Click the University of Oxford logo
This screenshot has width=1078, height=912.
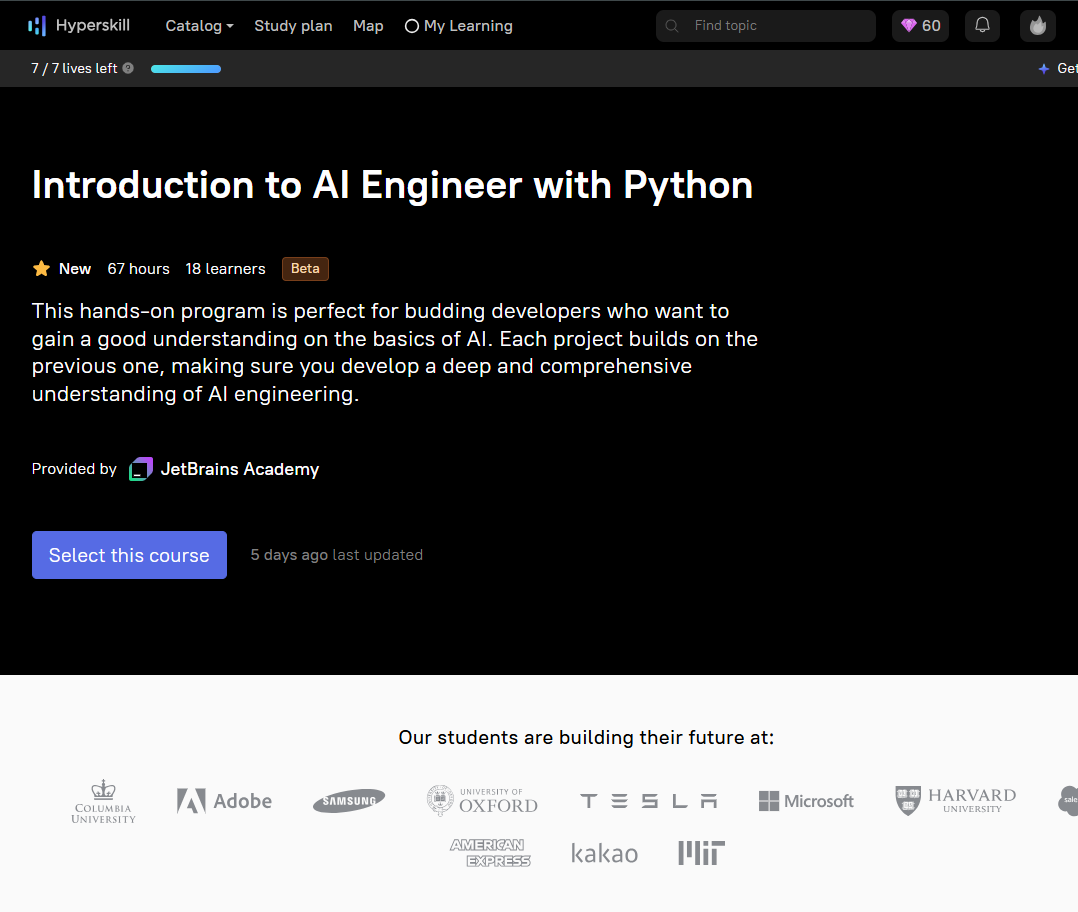coord(482,801)
